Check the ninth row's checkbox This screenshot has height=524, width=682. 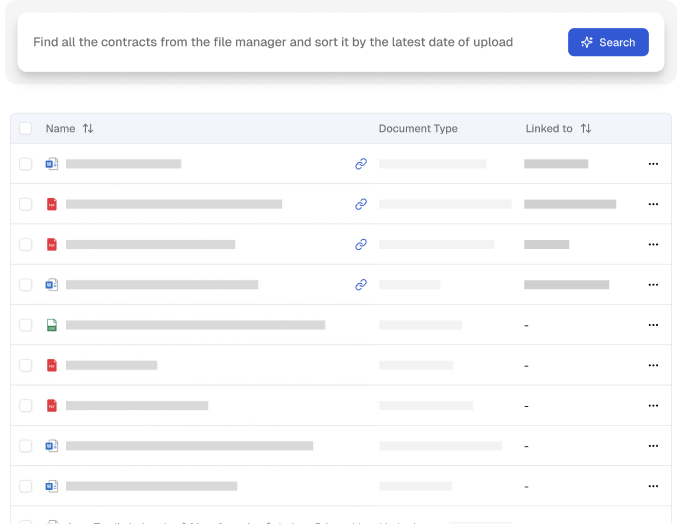coord(26,486)
